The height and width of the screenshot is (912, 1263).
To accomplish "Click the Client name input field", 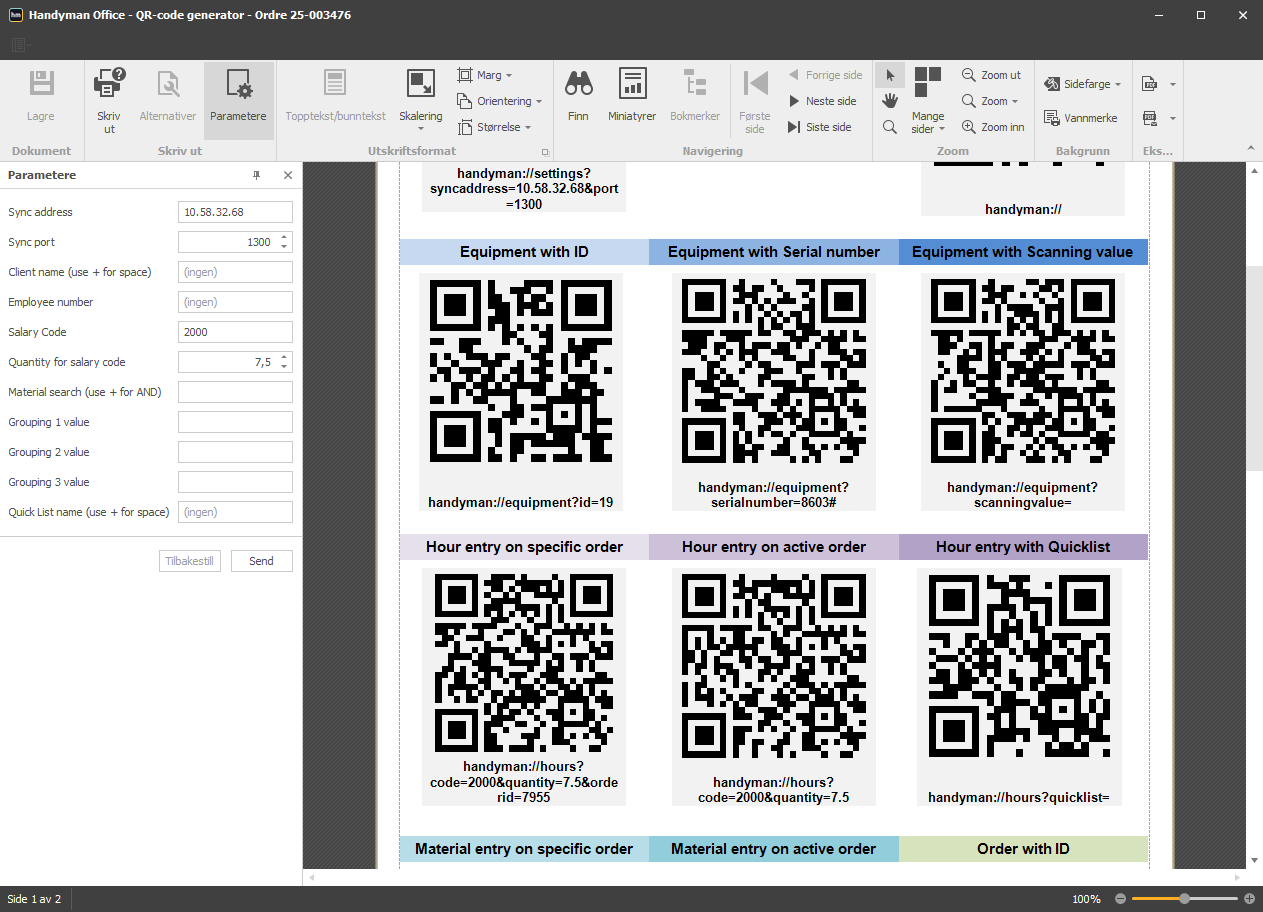I will 235,272.
